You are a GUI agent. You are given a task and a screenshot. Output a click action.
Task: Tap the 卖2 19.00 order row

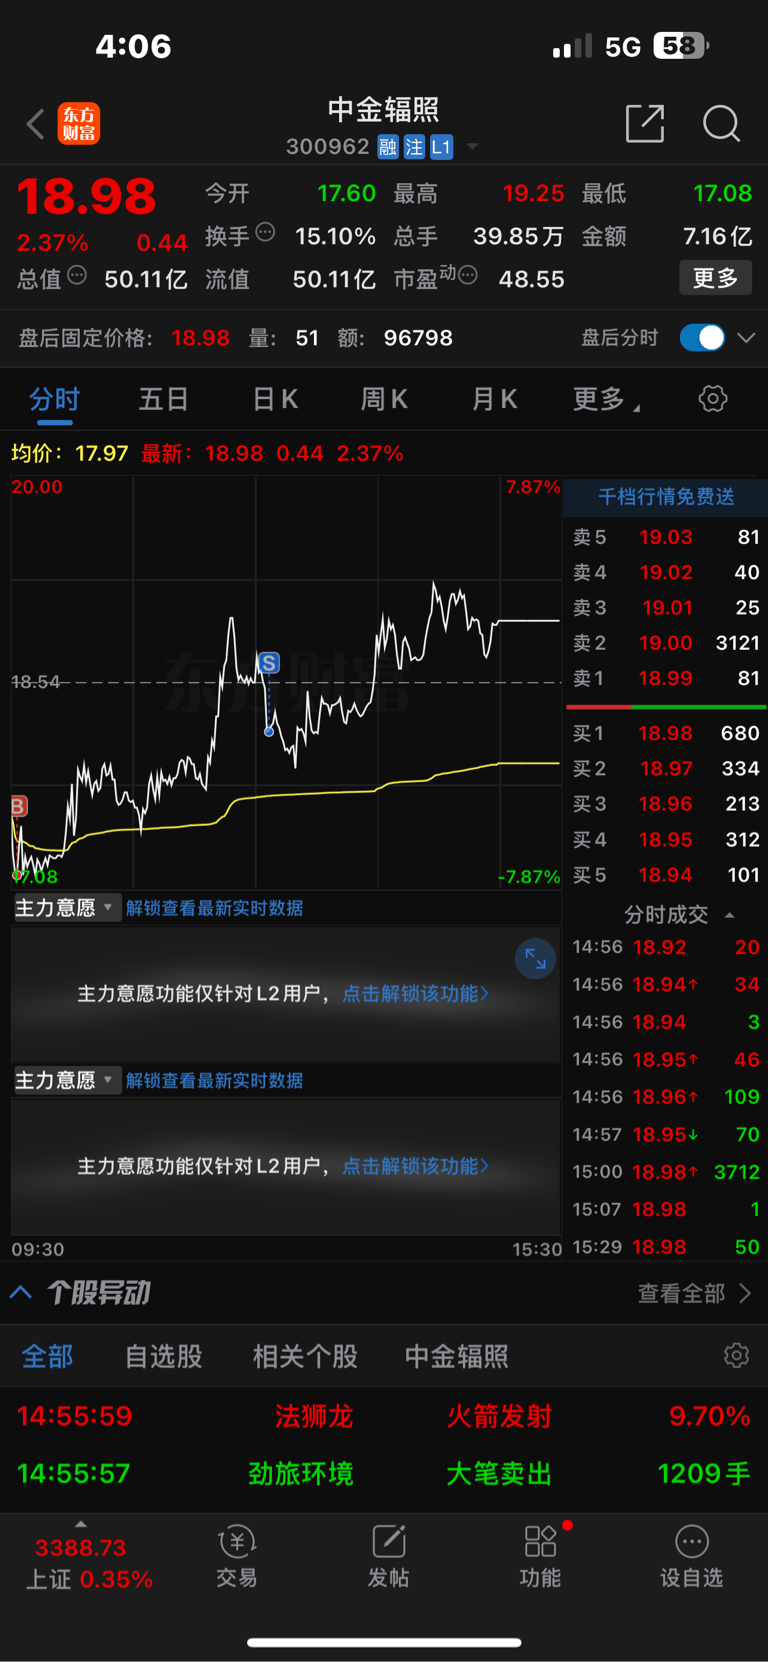[x=666, y=643]
